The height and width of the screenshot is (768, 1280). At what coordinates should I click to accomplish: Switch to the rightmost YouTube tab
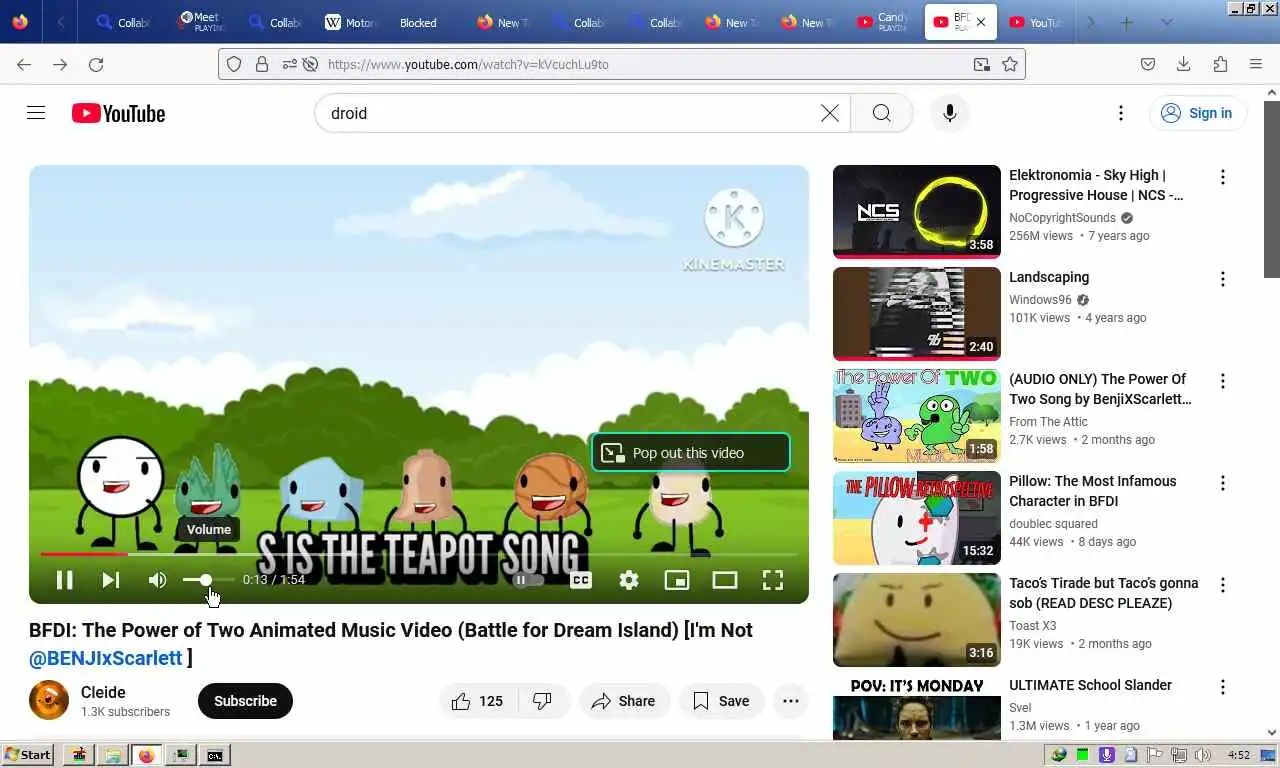click(x=1034, y=22)
